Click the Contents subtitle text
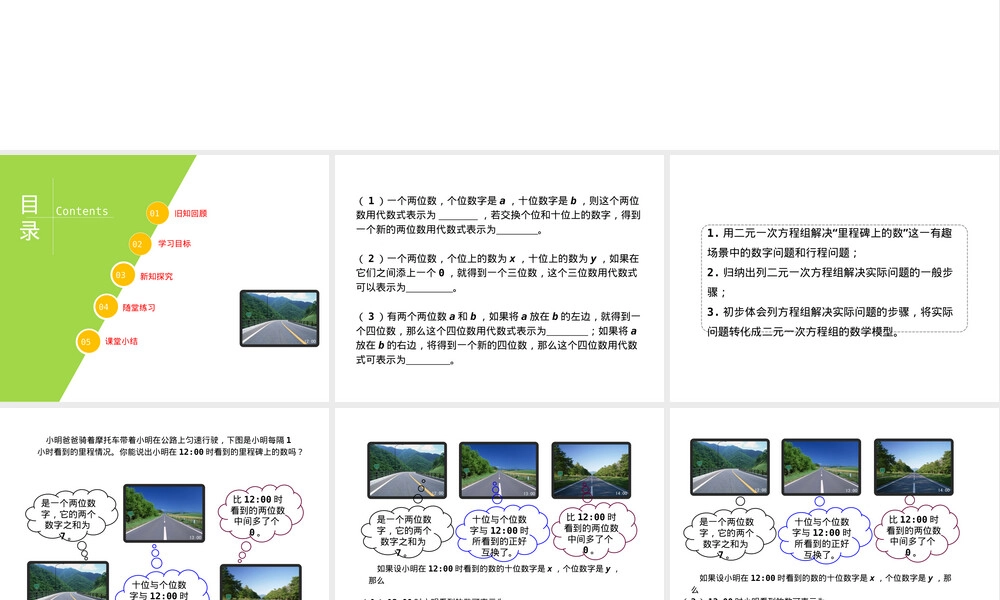This screenshot has width=1000, height=600. pyautogui.click(x=82, y=211)
